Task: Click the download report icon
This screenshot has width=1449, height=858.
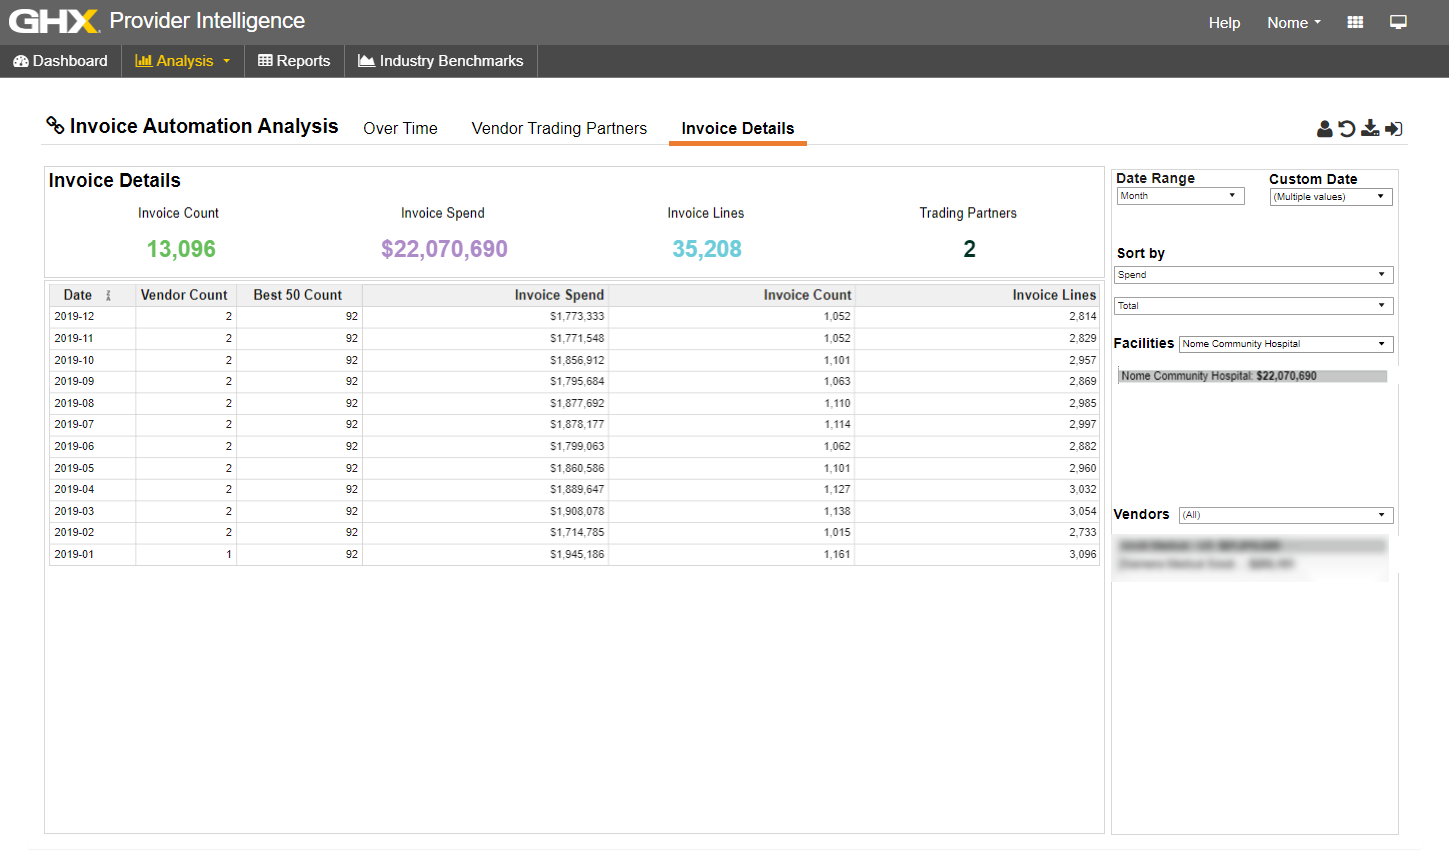Action: pos(1370,128)
